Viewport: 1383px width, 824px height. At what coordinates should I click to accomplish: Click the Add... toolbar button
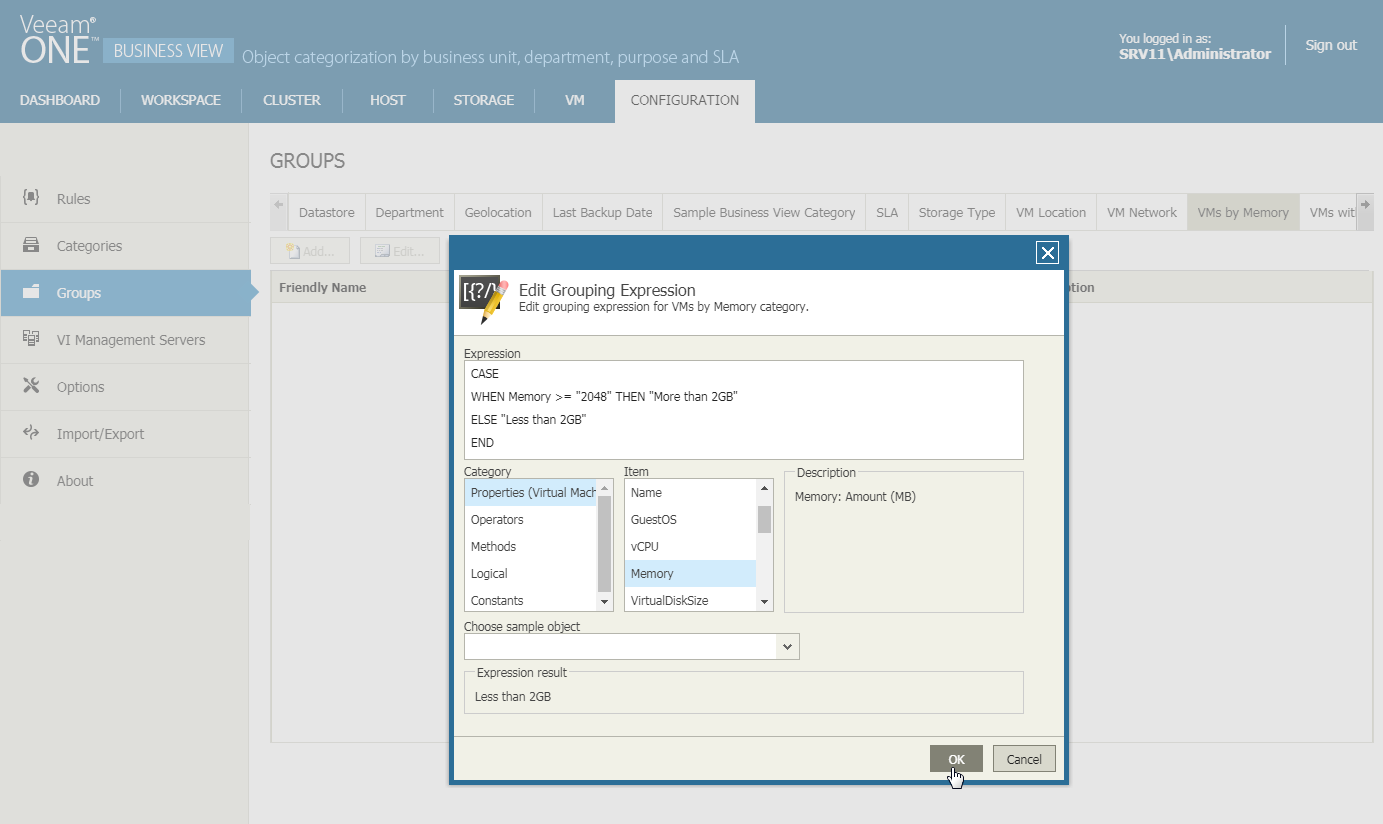coord(310,251)
